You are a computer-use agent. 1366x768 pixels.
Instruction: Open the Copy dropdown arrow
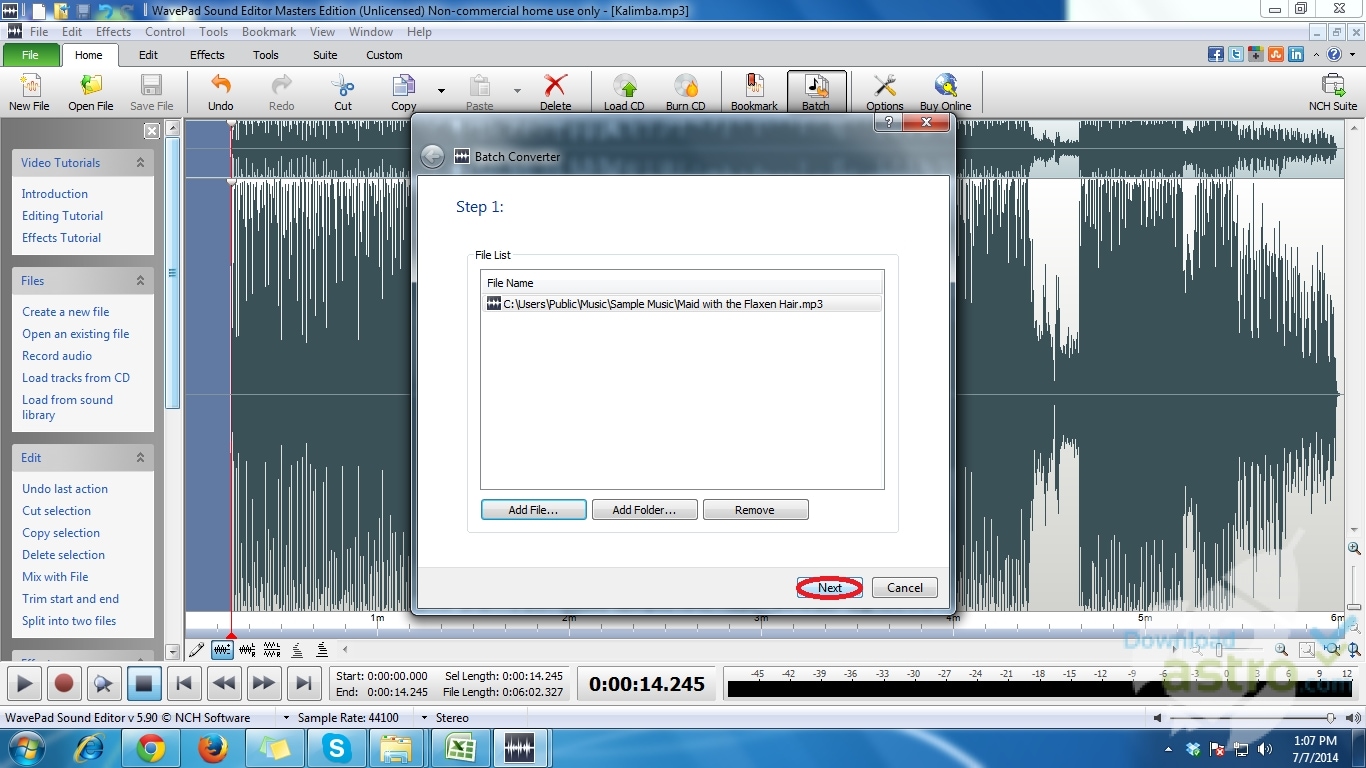click(x=441, y=91)
